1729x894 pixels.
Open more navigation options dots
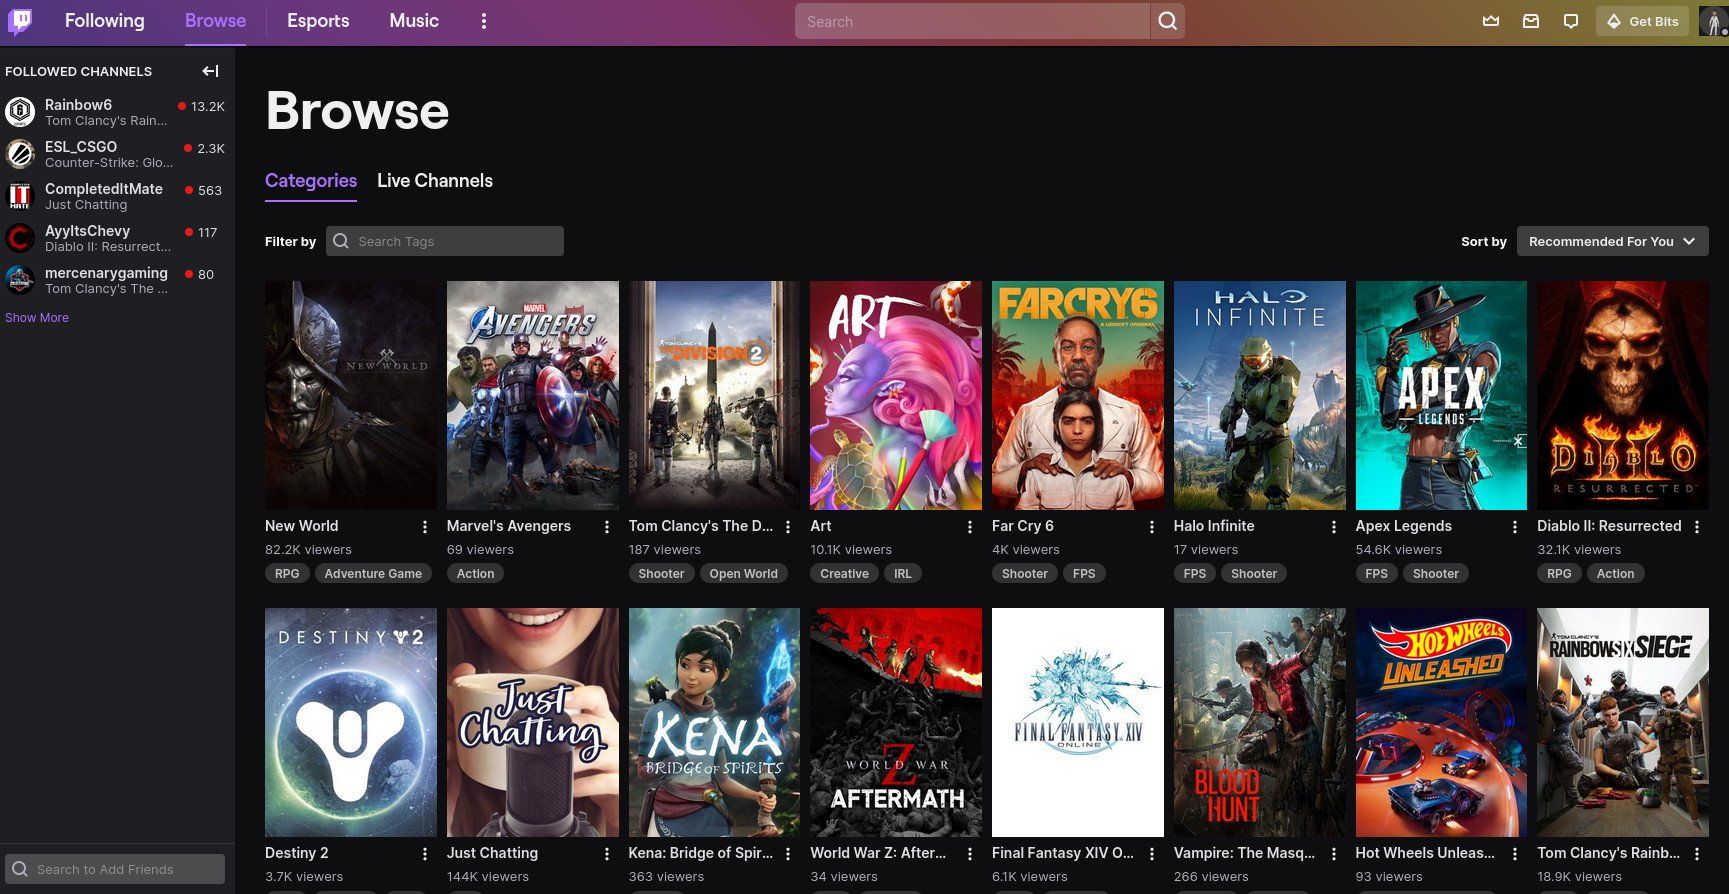(x=484, y=21)
